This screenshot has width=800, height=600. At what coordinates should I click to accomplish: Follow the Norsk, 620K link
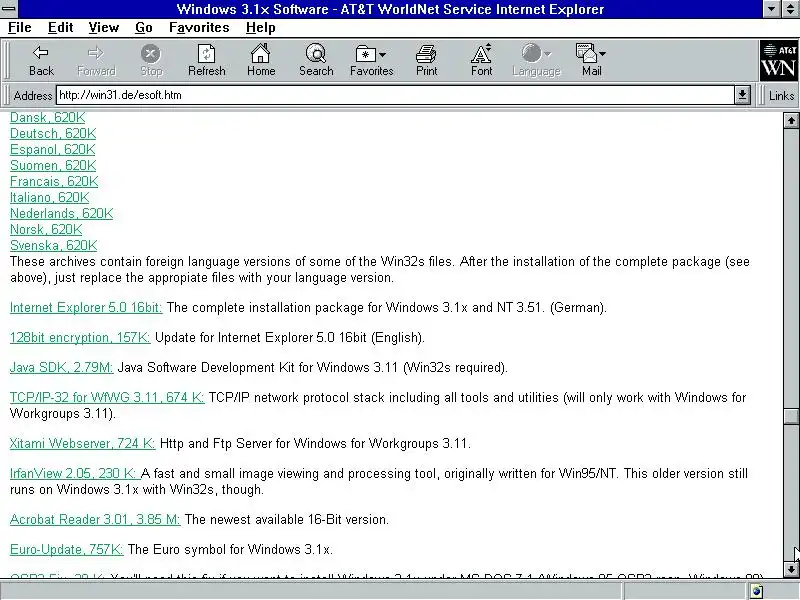[x=46, y=230]
